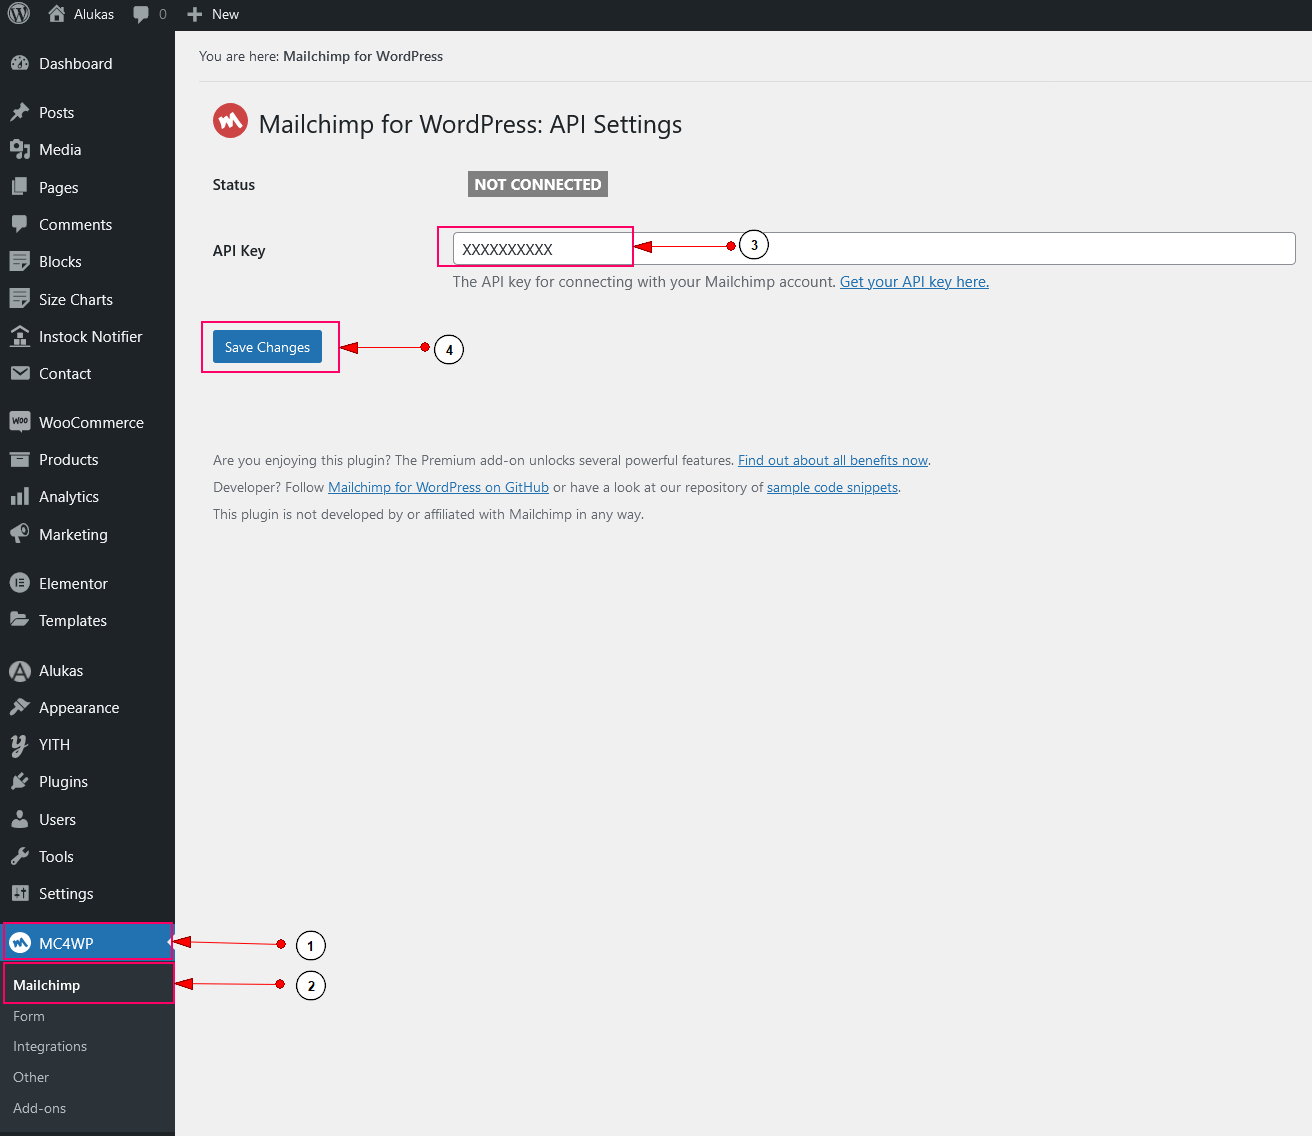The height and width of the screenshot is (1136, 1312).
Task: Click the WordPress logo icon
Action: (x=19, y=14)
